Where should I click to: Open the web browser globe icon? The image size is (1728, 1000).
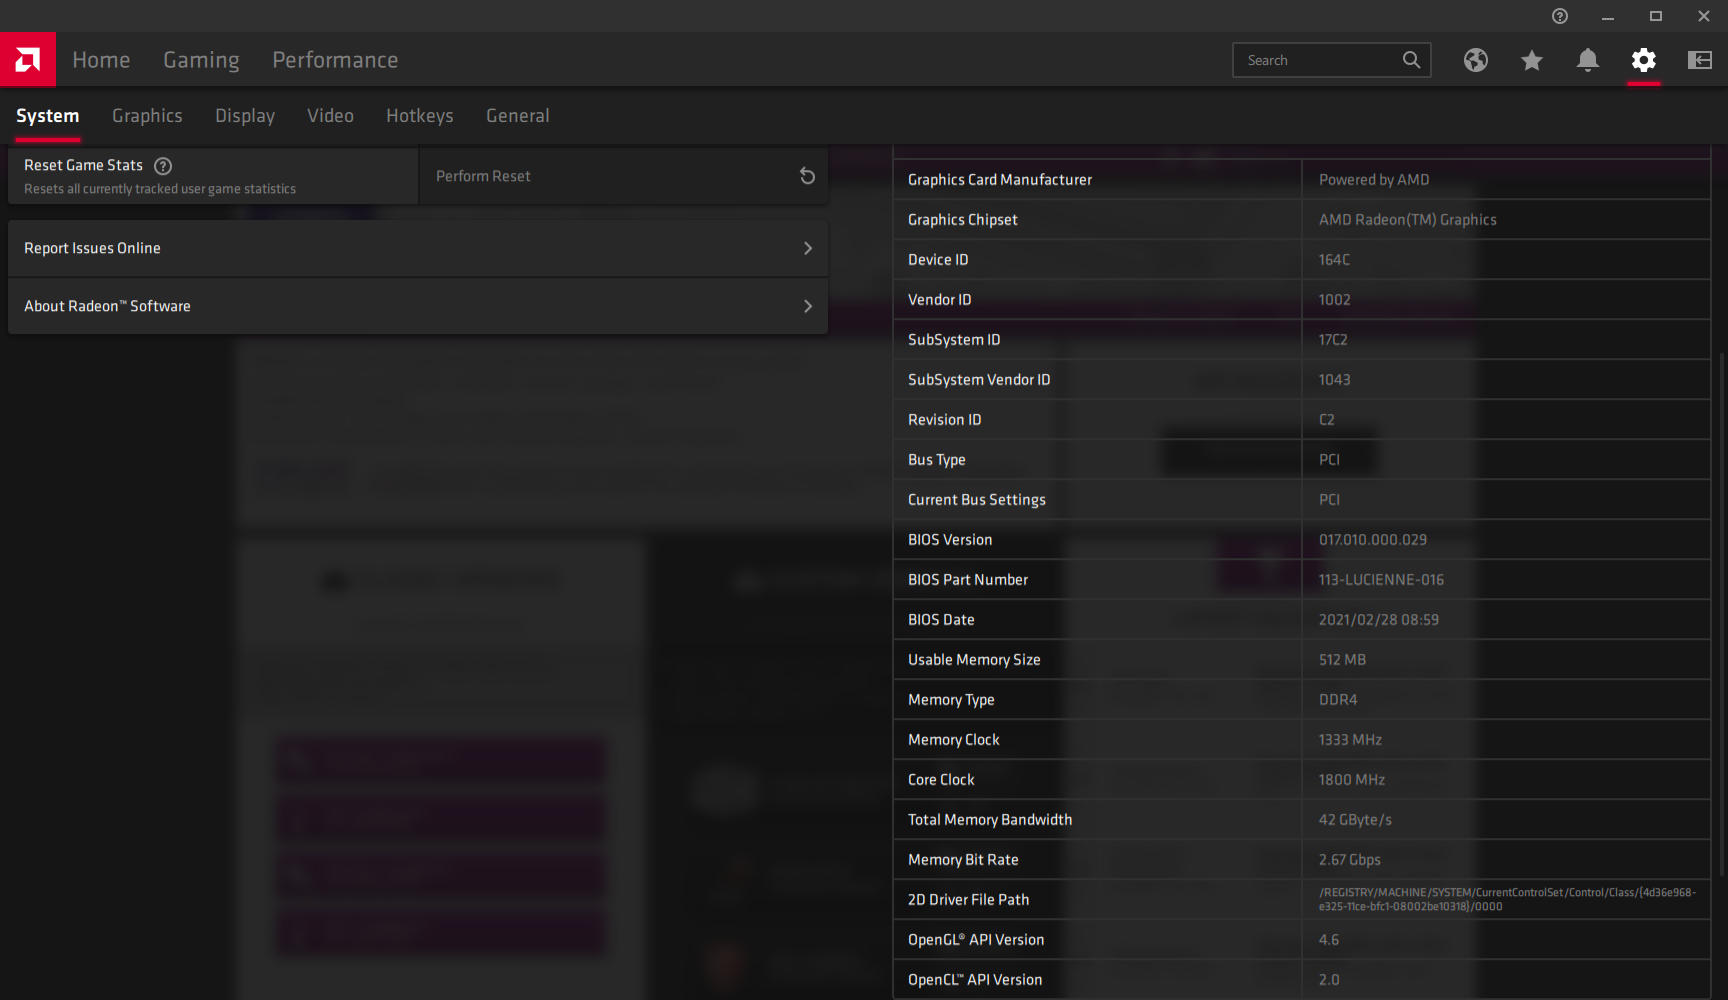tap(1476, 60)
